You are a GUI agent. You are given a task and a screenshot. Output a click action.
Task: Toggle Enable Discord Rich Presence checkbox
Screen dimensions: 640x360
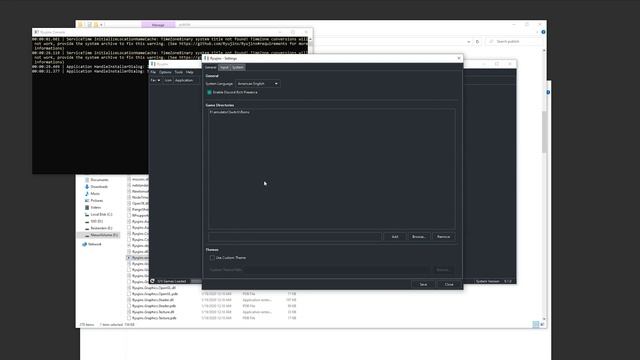click(209, 92)
